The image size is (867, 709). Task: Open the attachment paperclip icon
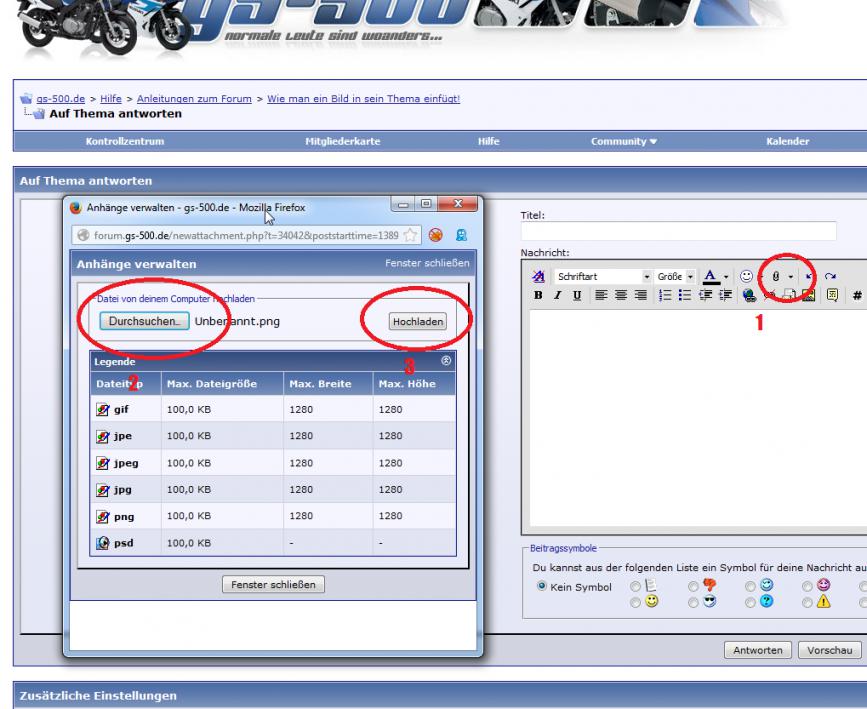coord(776,276)
